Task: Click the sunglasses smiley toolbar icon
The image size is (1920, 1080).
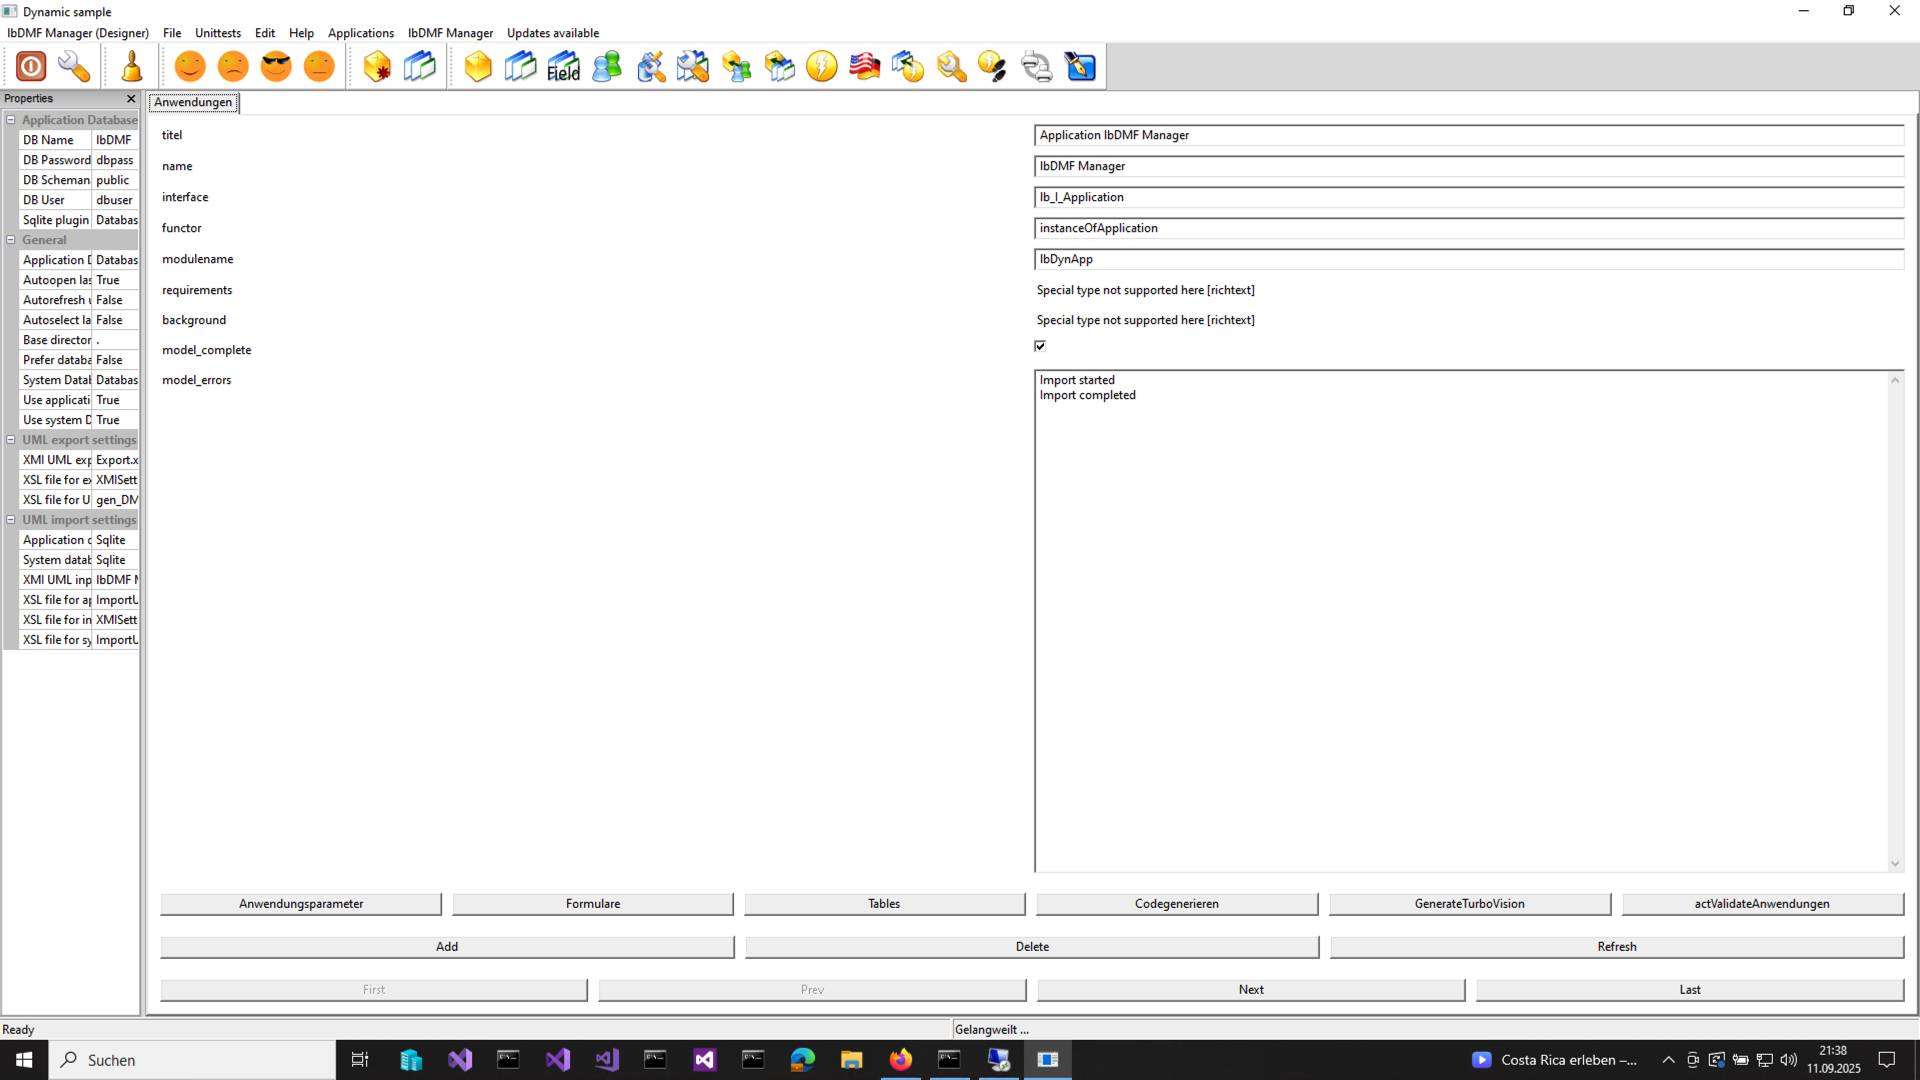Action: [x=276, y=66]
